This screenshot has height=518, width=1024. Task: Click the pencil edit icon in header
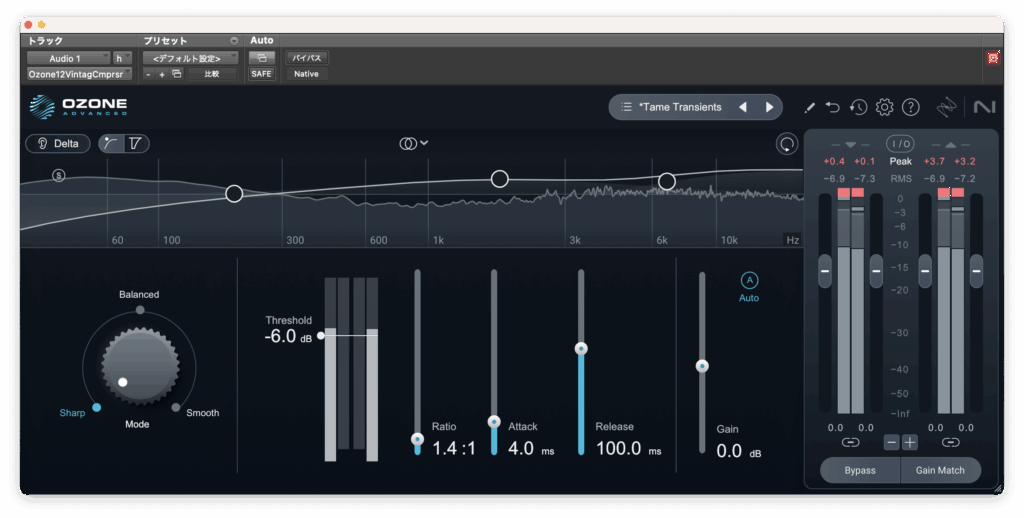pos(810,107)
